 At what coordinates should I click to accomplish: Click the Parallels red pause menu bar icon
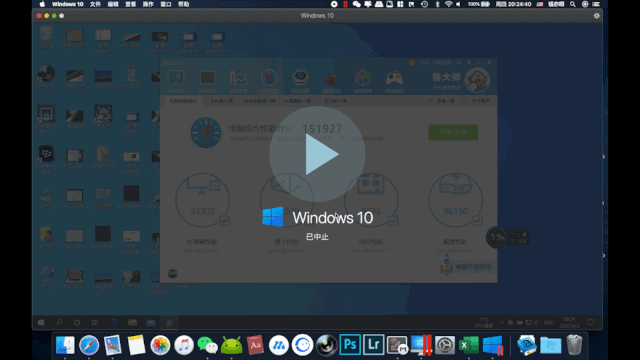[345, 4]
